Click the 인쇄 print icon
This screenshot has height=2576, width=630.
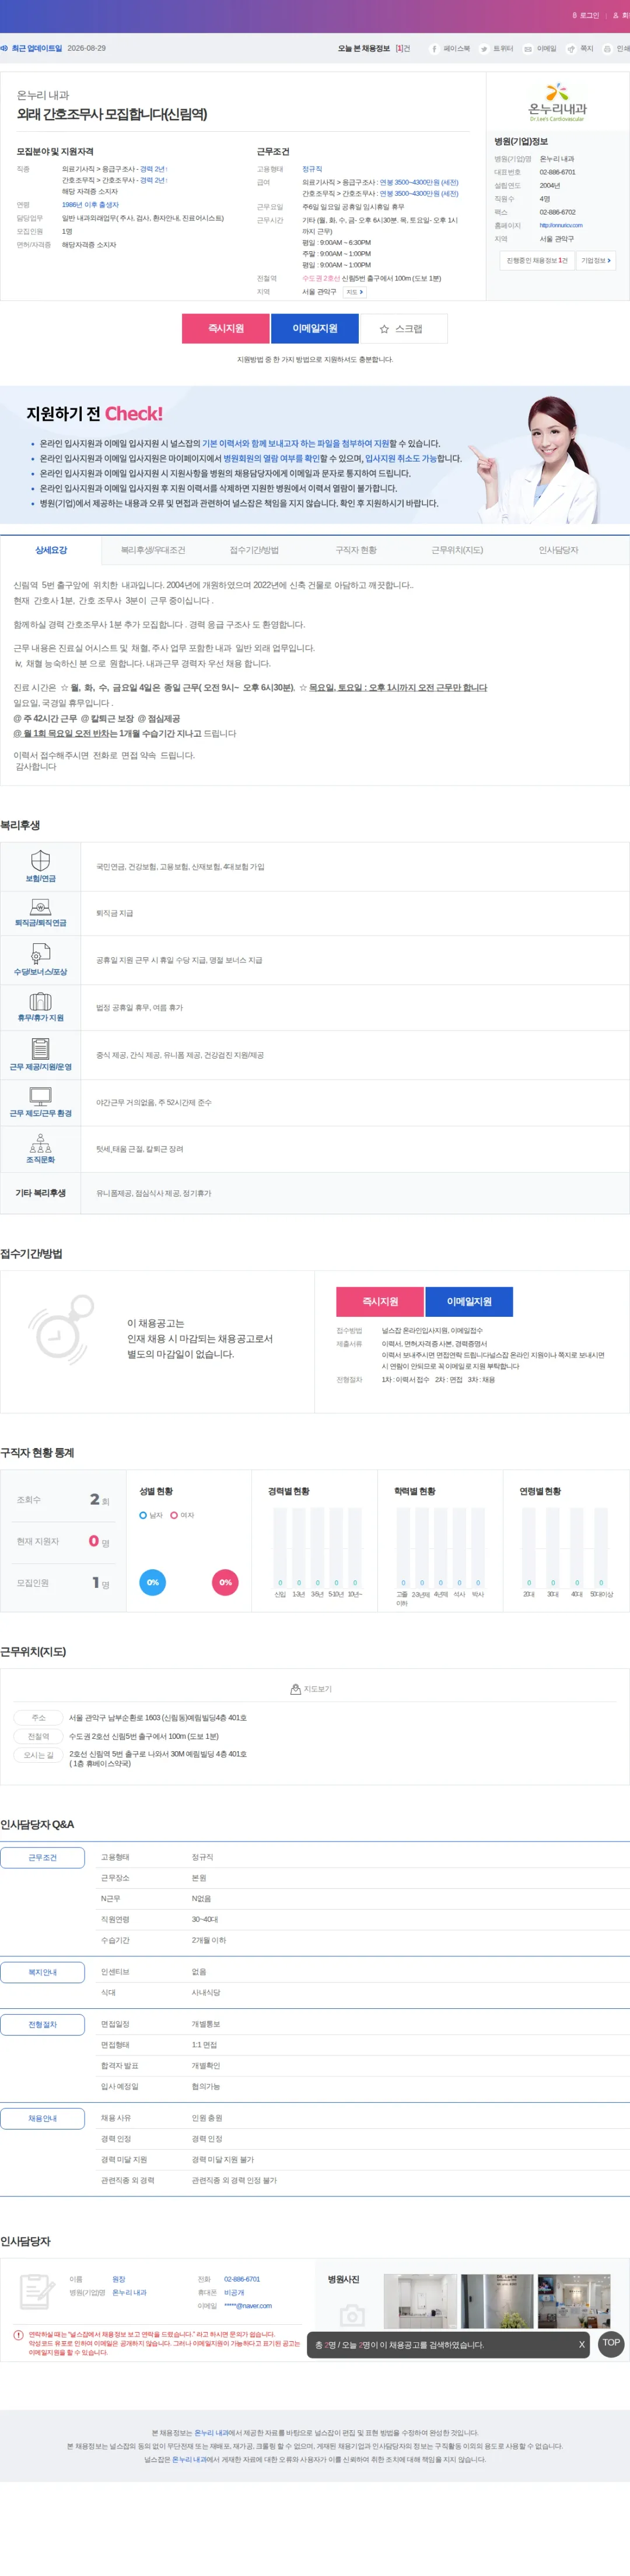coord(607,48)
